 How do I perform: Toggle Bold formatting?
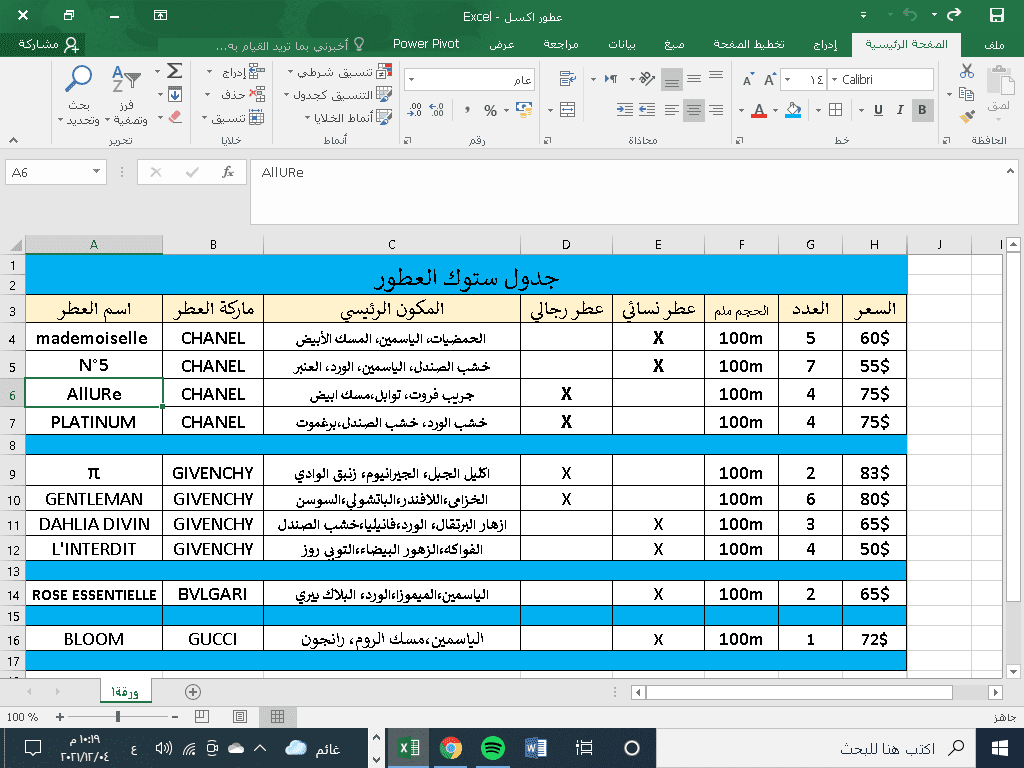(x=922, y=110)
